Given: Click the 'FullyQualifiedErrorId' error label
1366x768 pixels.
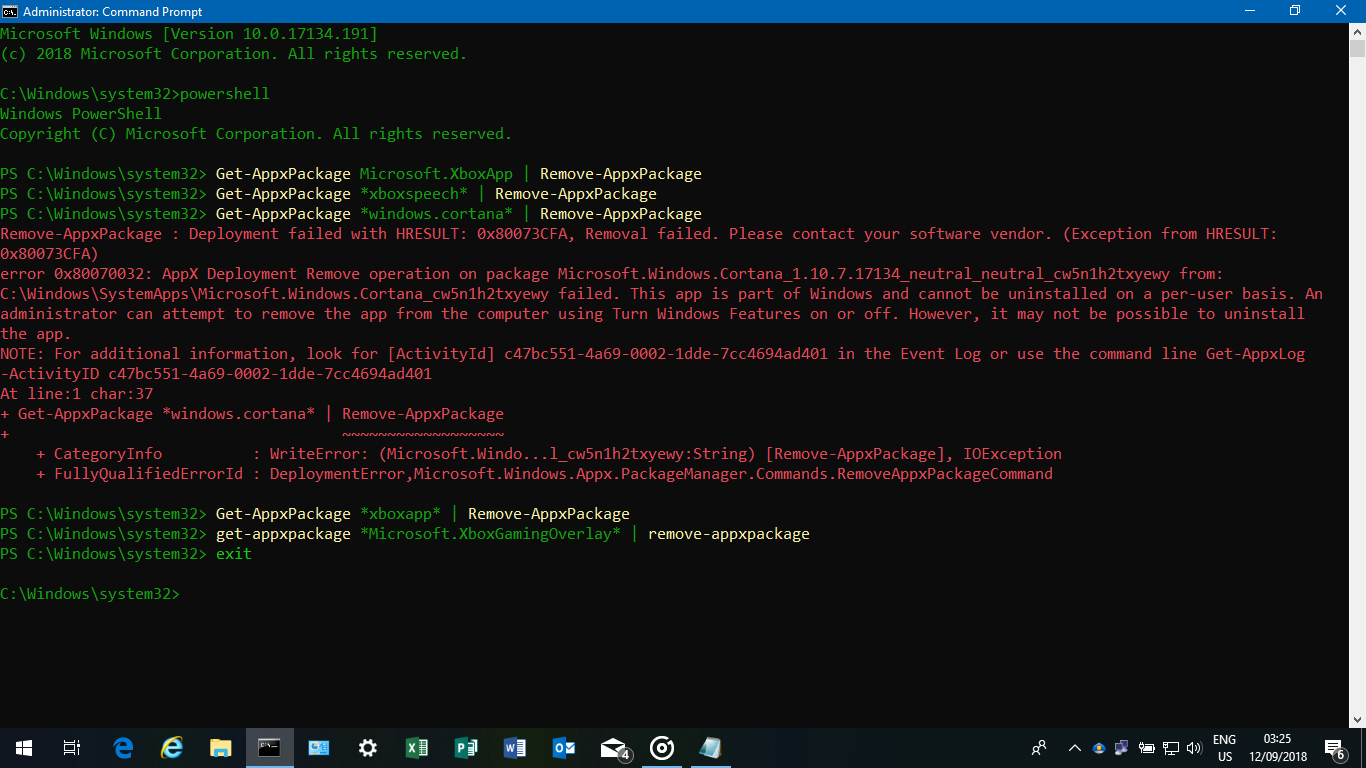Looking at the screenshot, I should 148,474.
